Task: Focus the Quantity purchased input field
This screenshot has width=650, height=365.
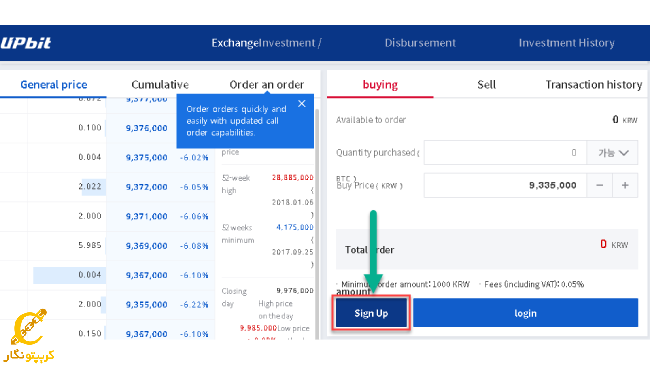Action: (505, 153)
